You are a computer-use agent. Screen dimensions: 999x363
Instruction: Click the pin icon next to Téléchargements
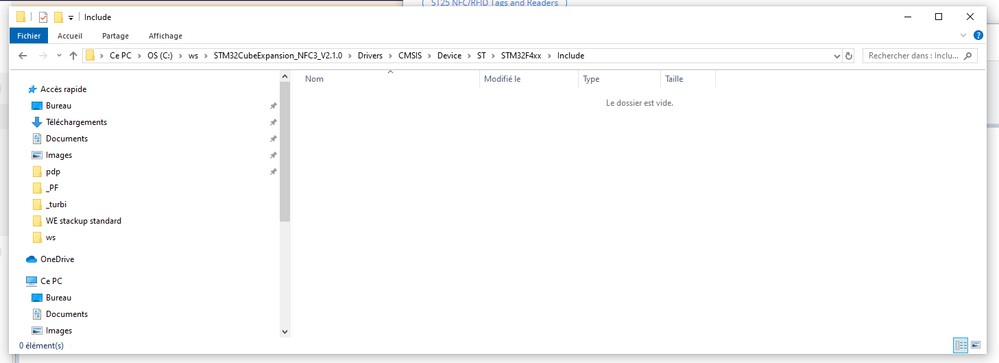(273, 122)
